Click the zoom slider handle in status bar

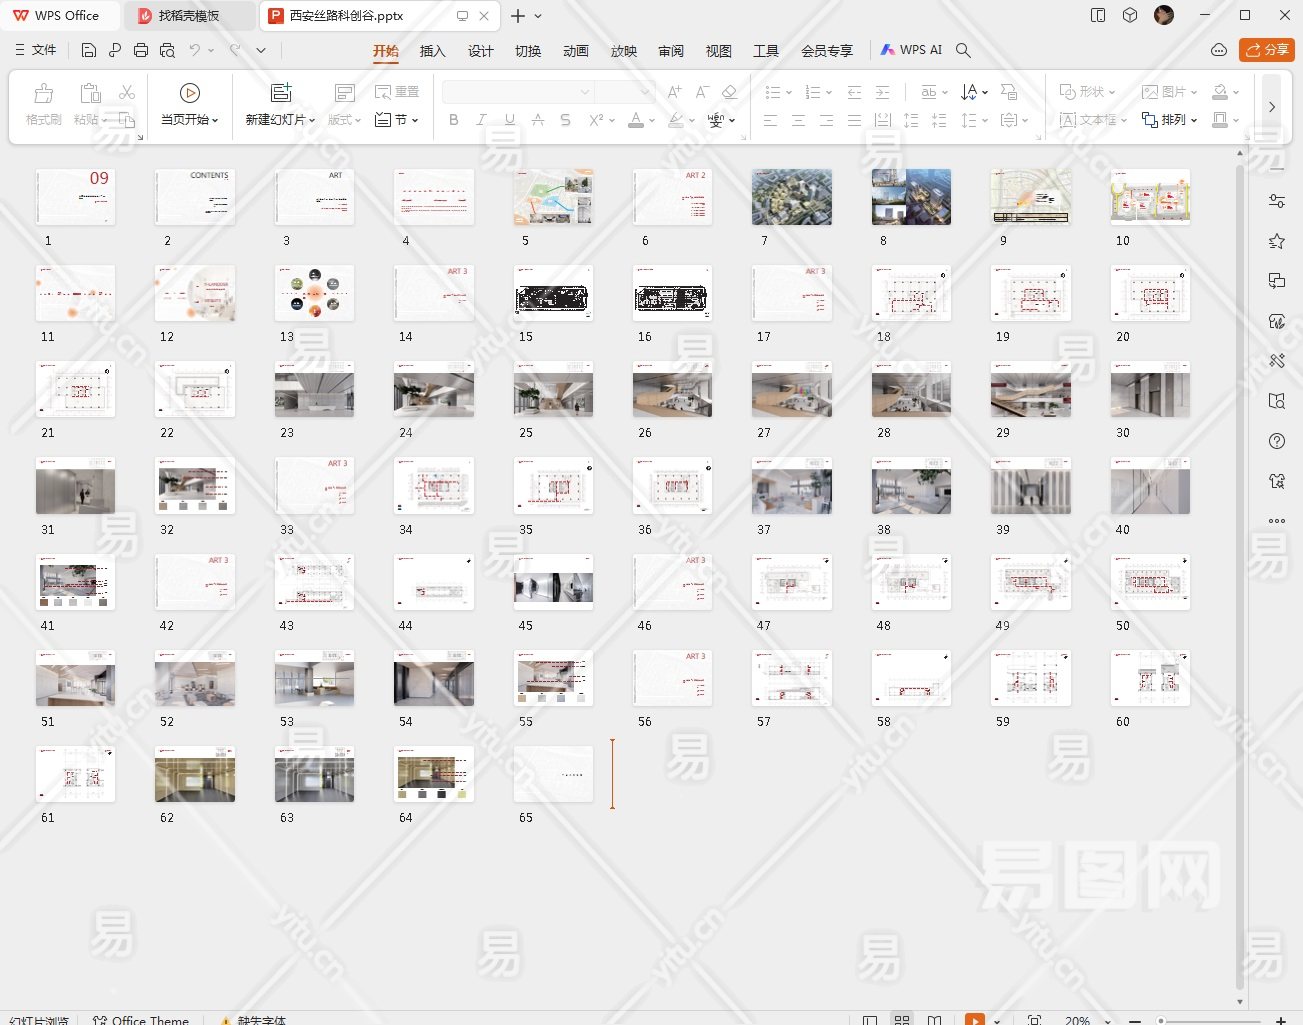tap(1161, 1020)
